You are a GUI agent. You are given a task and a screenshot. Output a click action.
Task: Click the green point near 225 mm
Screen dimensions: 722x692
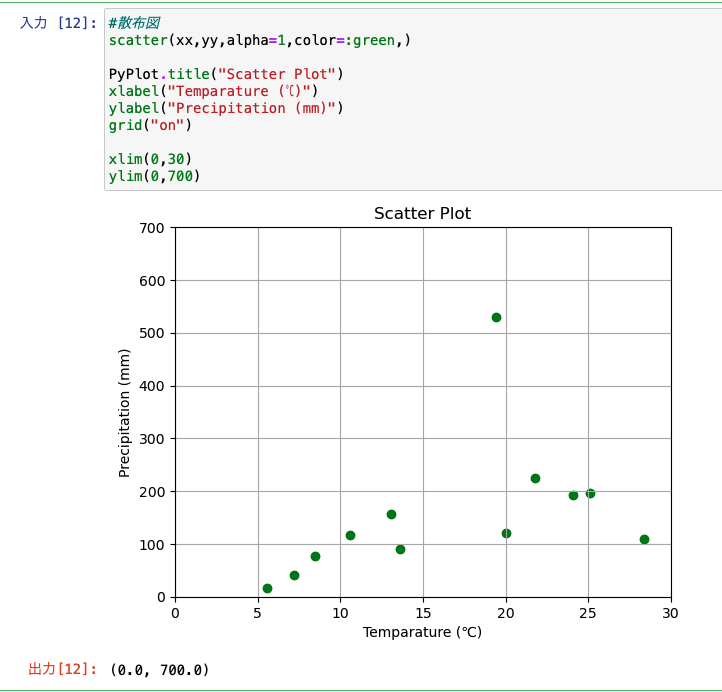(x=535, y=478)
